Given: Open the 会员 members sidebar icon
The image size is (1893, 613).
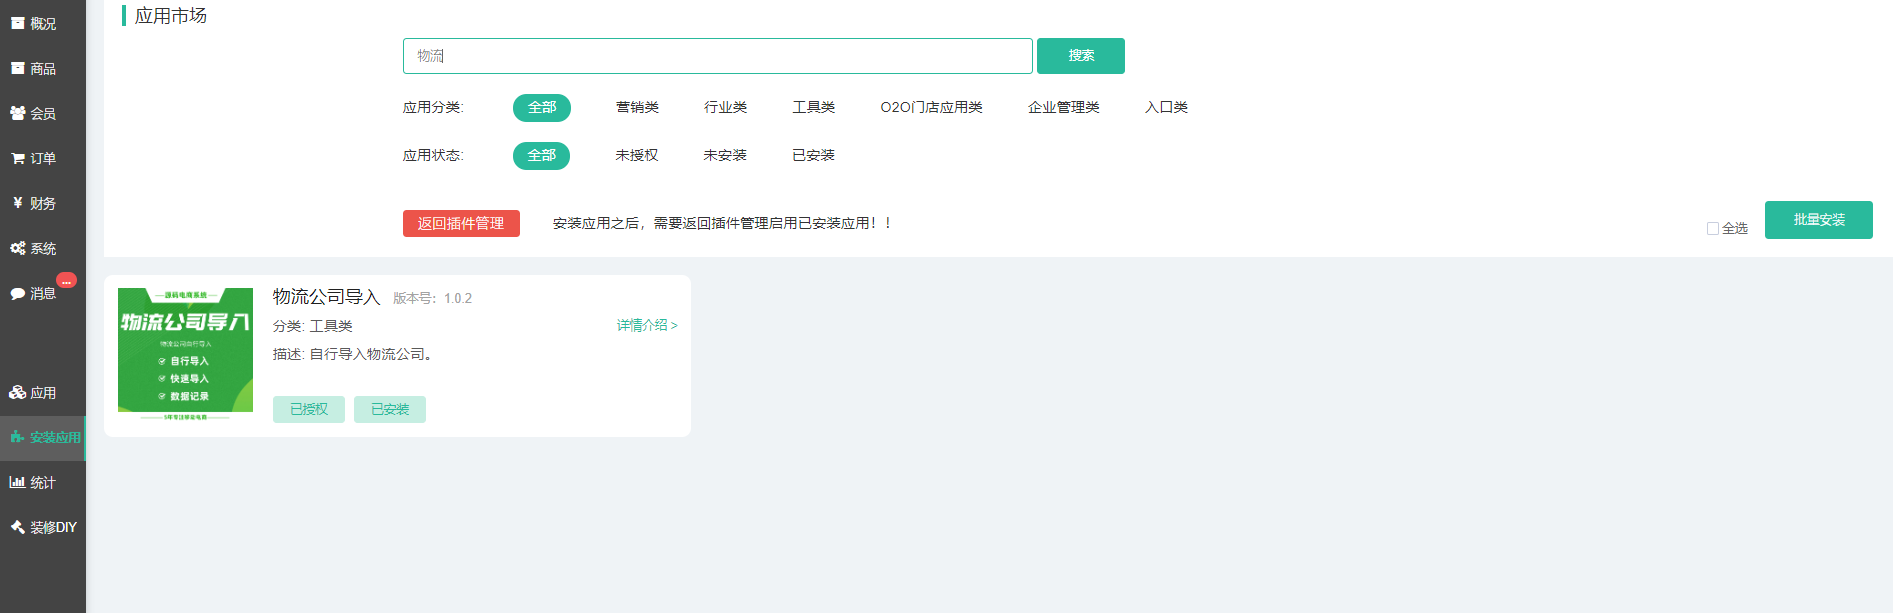Looking at the screenshot, I should [18, 113].
